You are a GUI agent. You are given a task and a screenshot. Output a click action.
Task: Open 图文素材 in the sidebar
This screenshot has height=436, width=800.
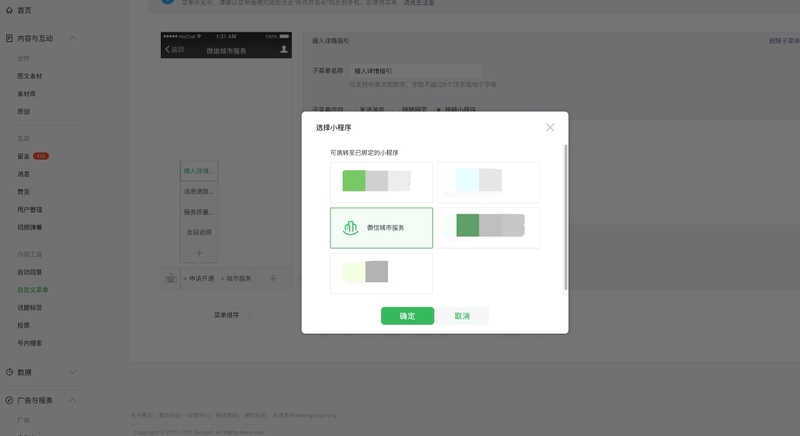(x=30, y=76)
